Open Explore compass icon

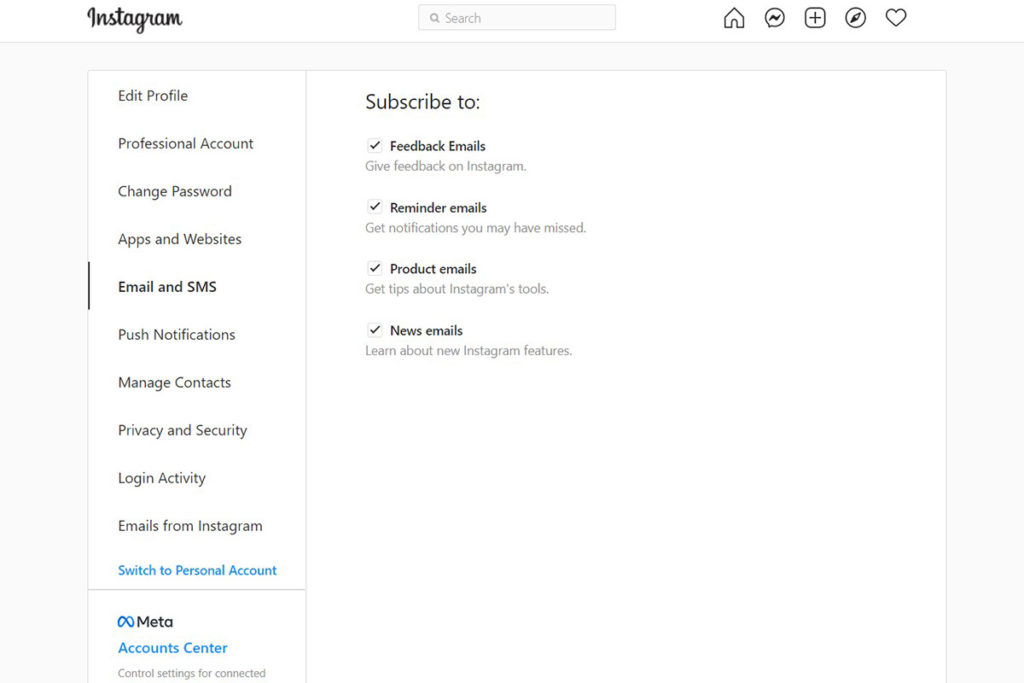coord(856,18)
